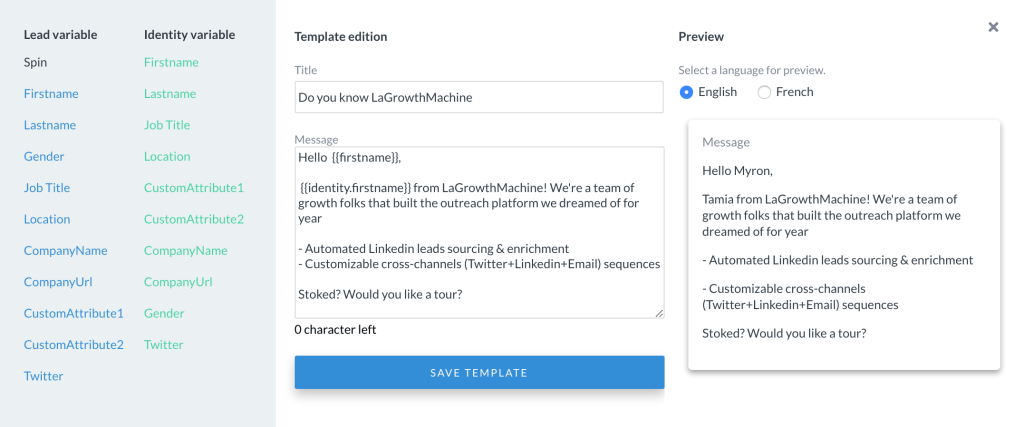
Task: Insert identity variable Location
Action: point(167,157)
